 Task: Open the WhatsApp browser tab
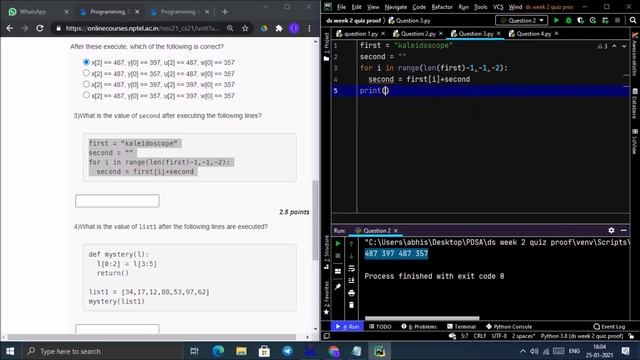(38, 12)
